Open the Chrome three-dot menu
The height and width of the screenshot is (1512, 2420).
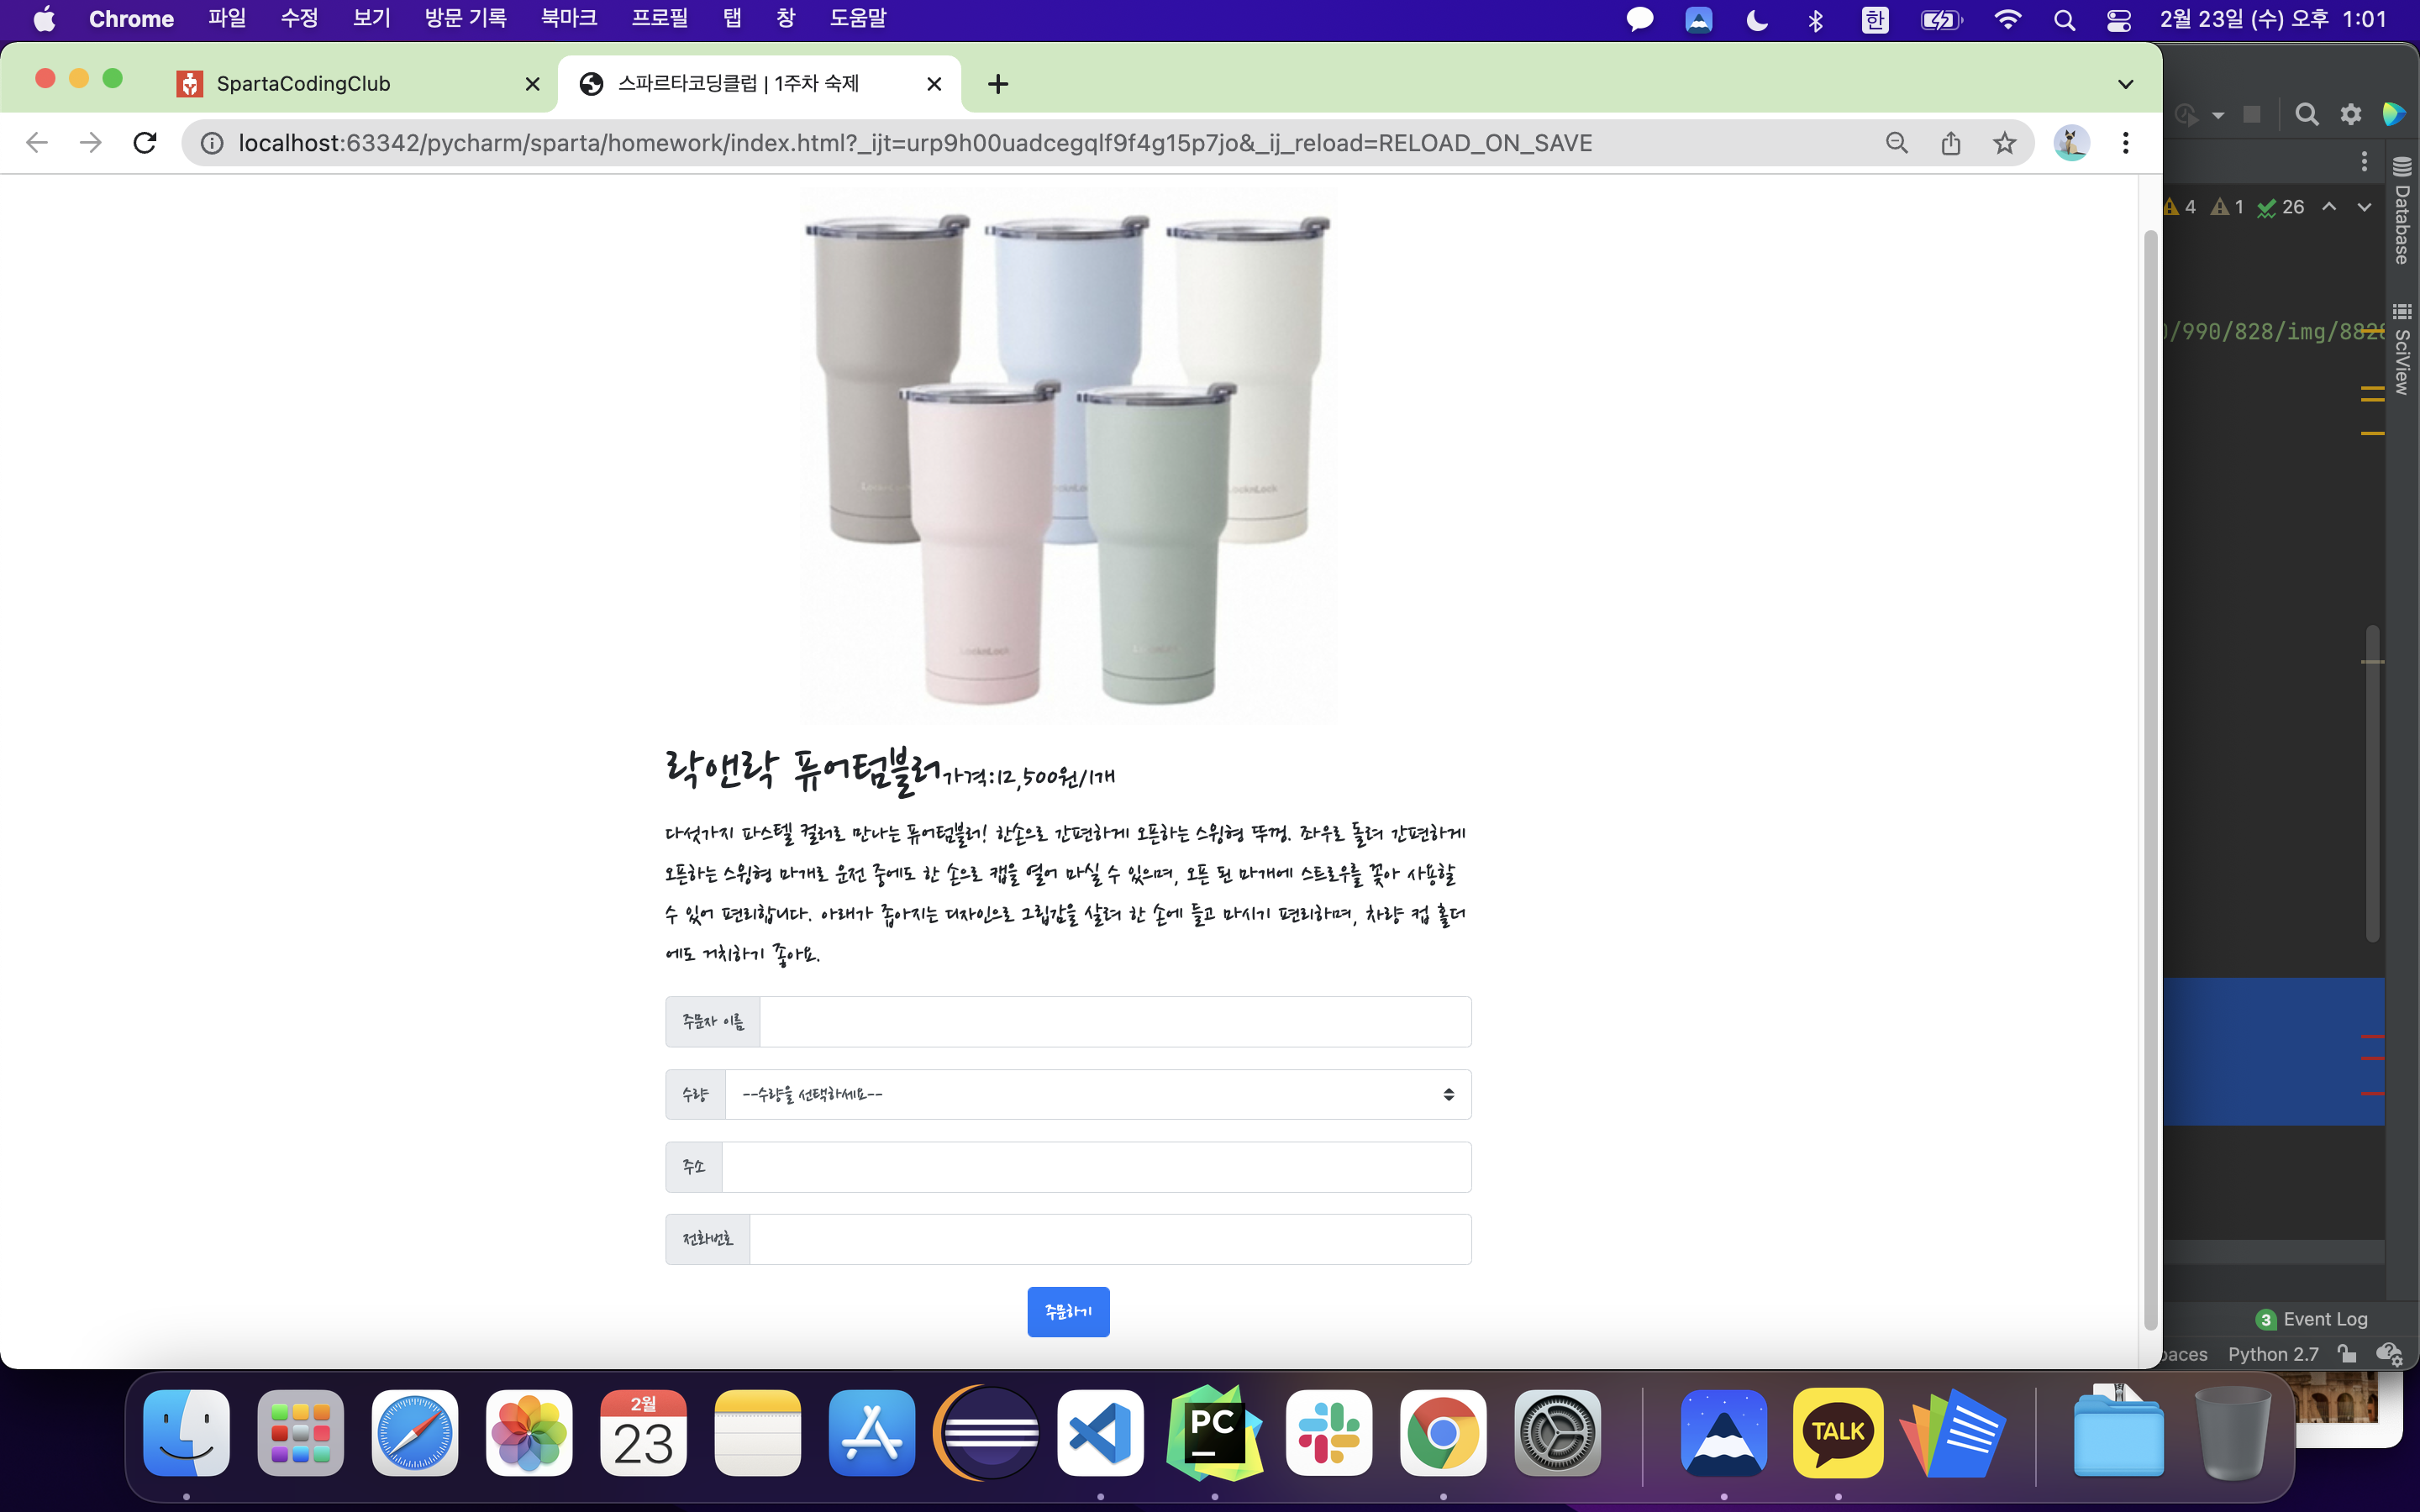pos(2125,143)
